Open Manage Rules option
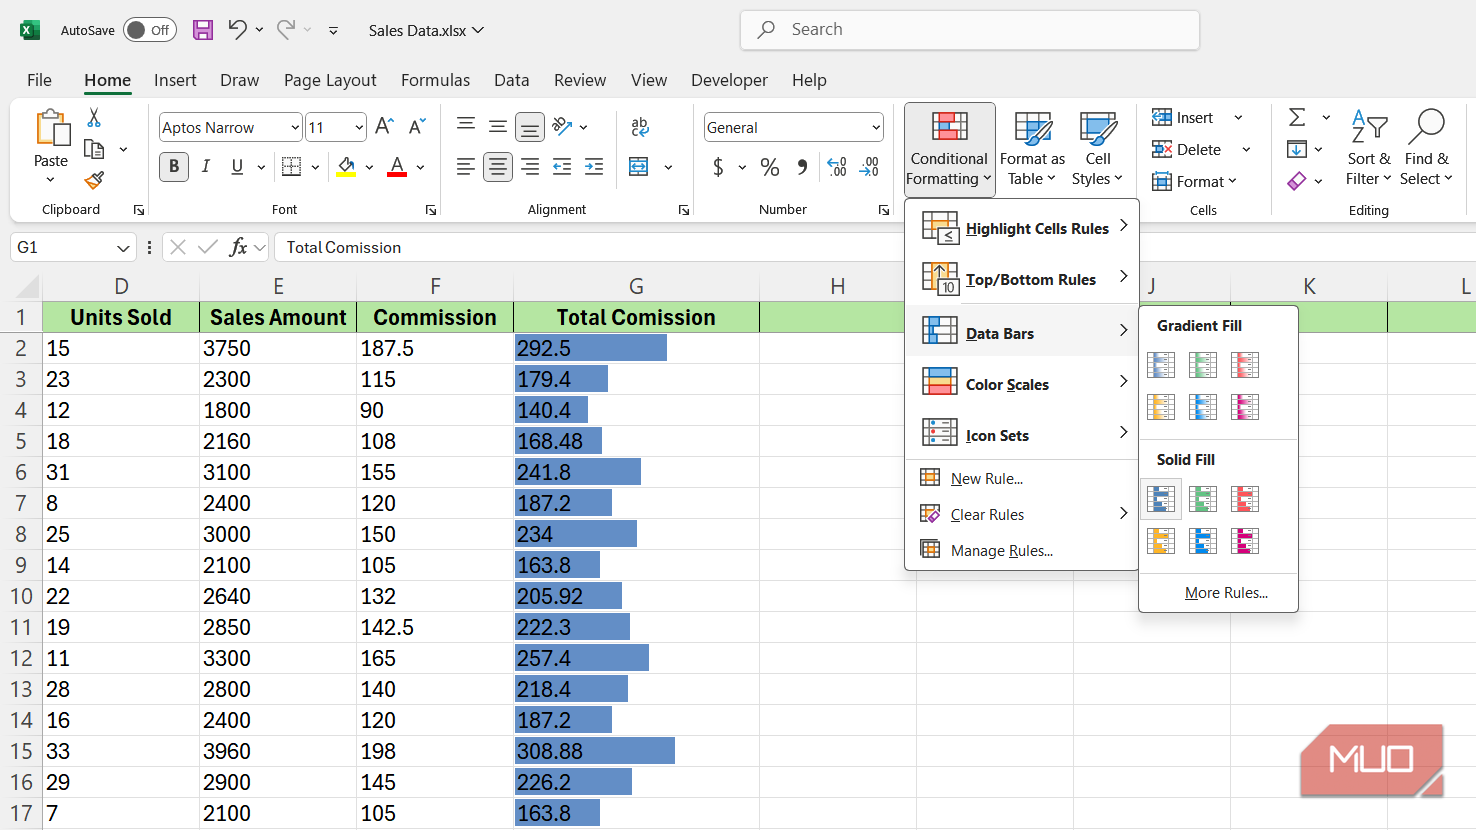1476x830 pixels. tap(1001, 551)
